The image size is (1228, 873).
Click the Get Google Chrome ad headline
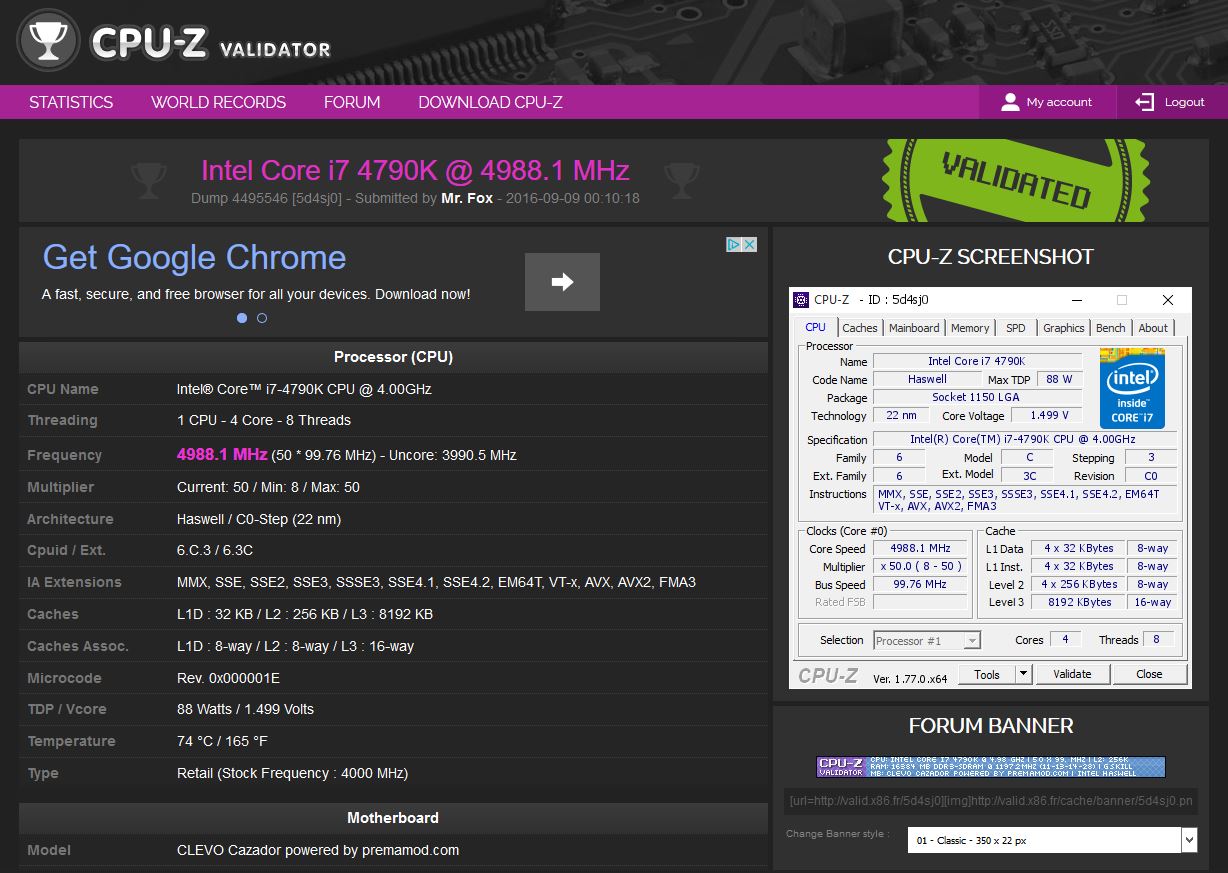194,257
